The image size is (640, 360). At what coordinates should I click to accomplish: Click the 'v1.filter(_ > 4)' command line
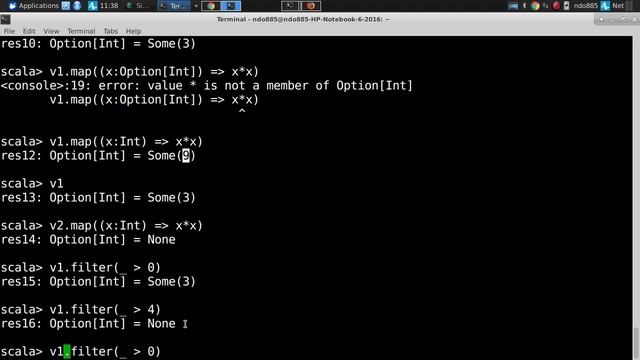point(105,309)
